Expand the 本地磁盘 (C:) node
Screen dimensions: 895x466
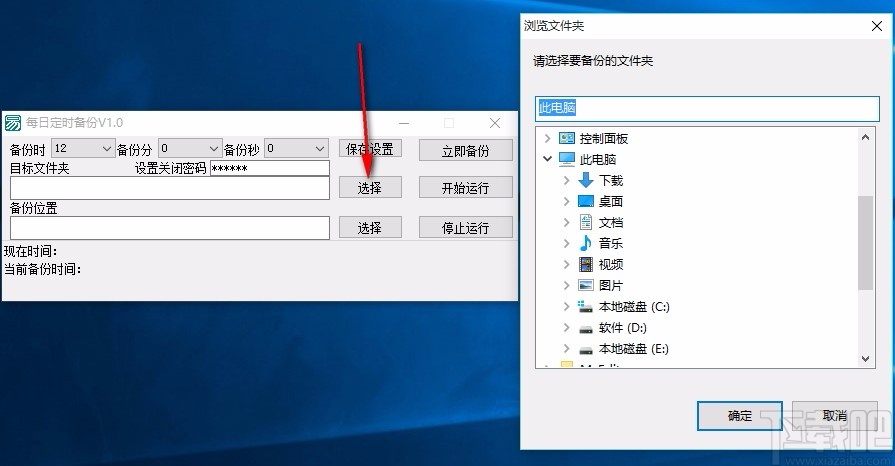point(566,307)
